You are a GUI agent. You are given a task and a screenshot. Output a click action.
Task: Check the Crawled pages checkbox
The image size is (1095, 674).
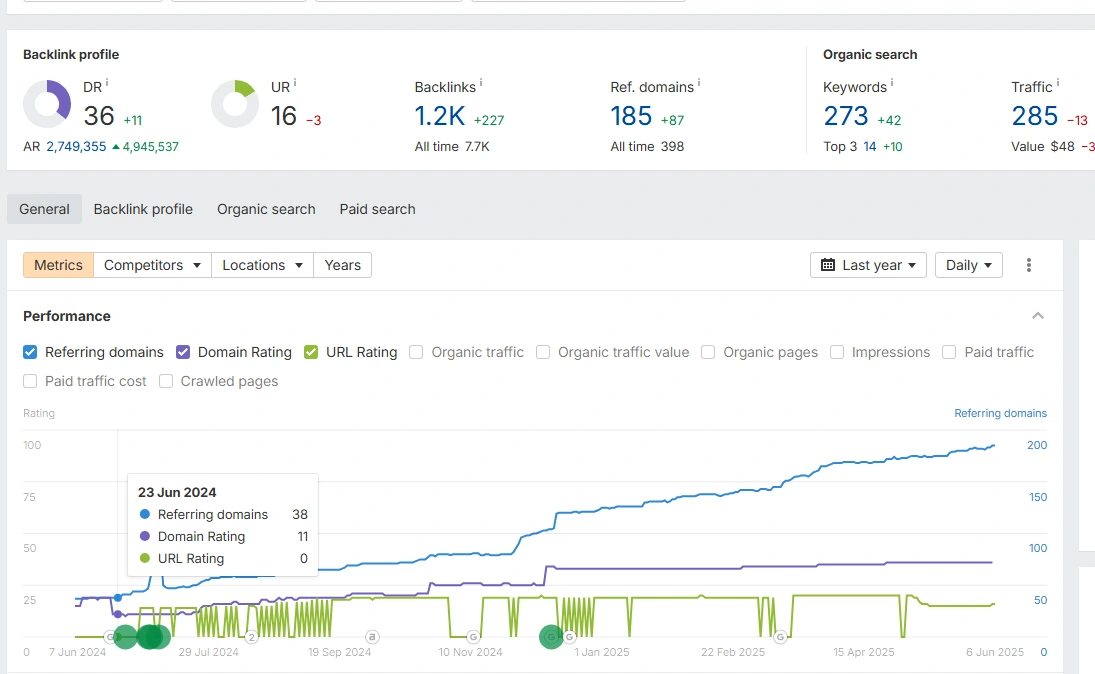pyautogui.click(x=167, y=381)
